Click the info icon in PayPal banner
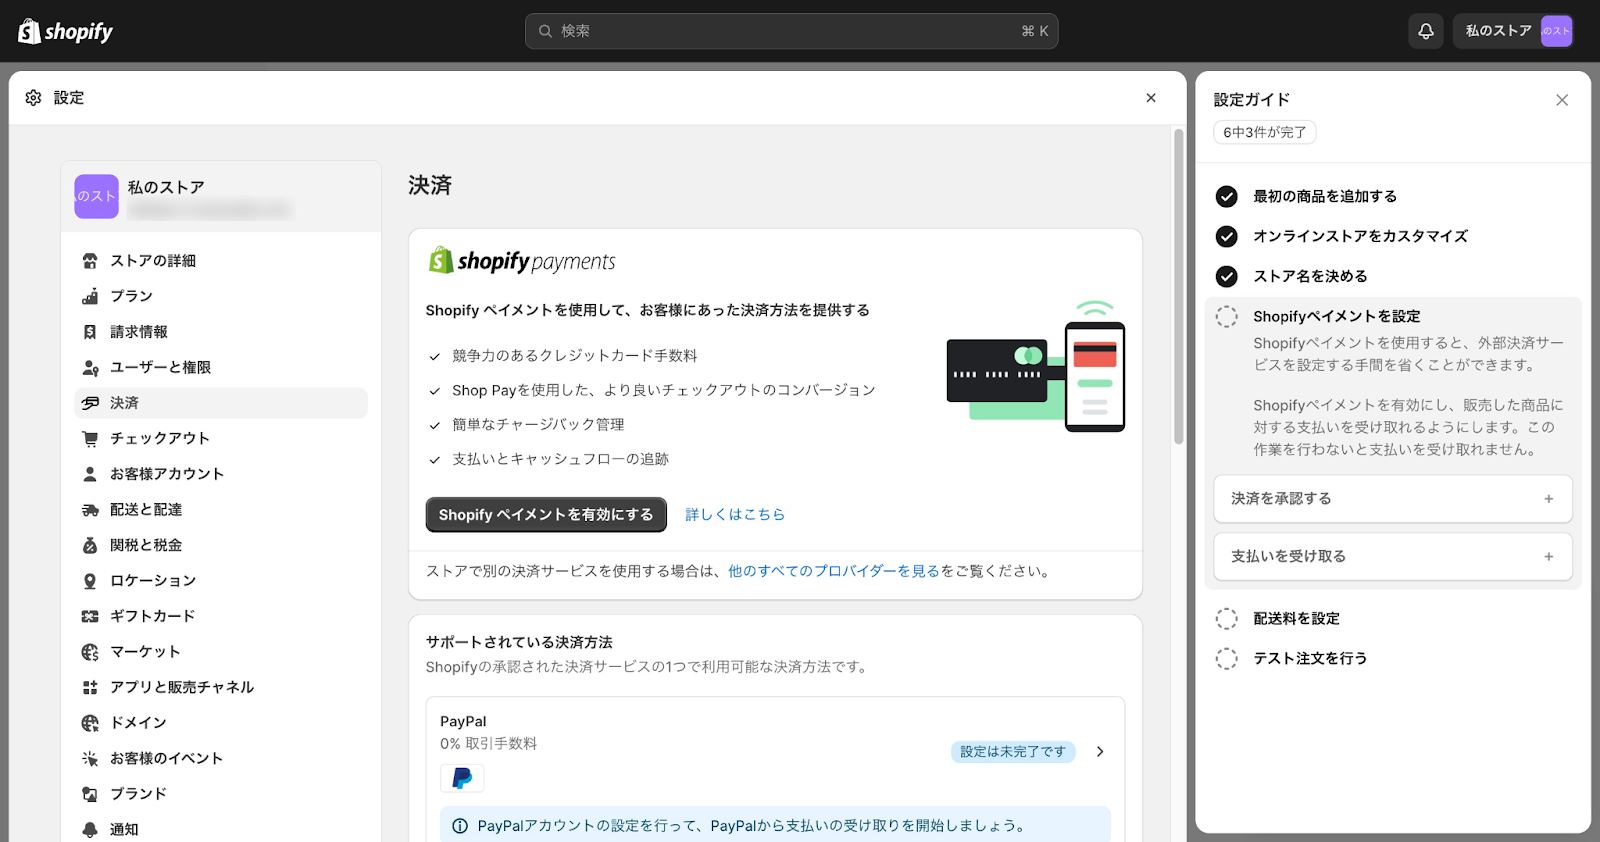Viewport: 1600px width, 842px height. (460, 826)
